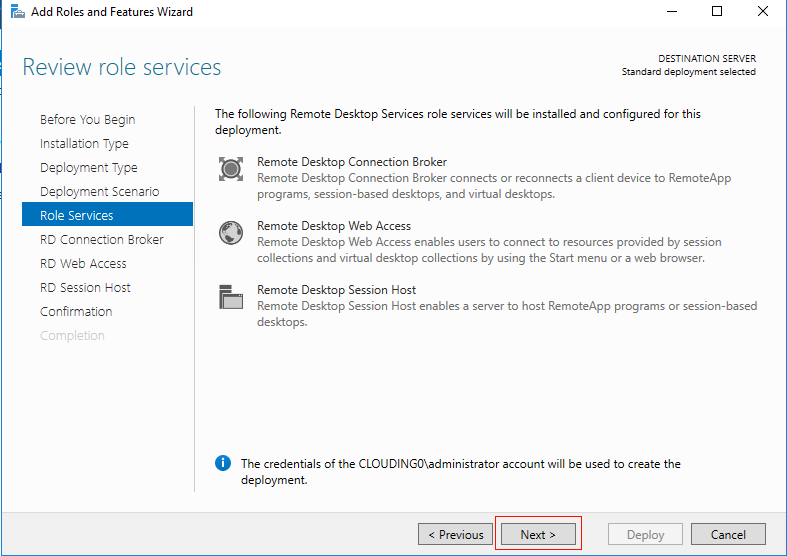Click the CLOUDING0\administrator credentials message
This screenshot has width=787, height=556.
[461, 472]
